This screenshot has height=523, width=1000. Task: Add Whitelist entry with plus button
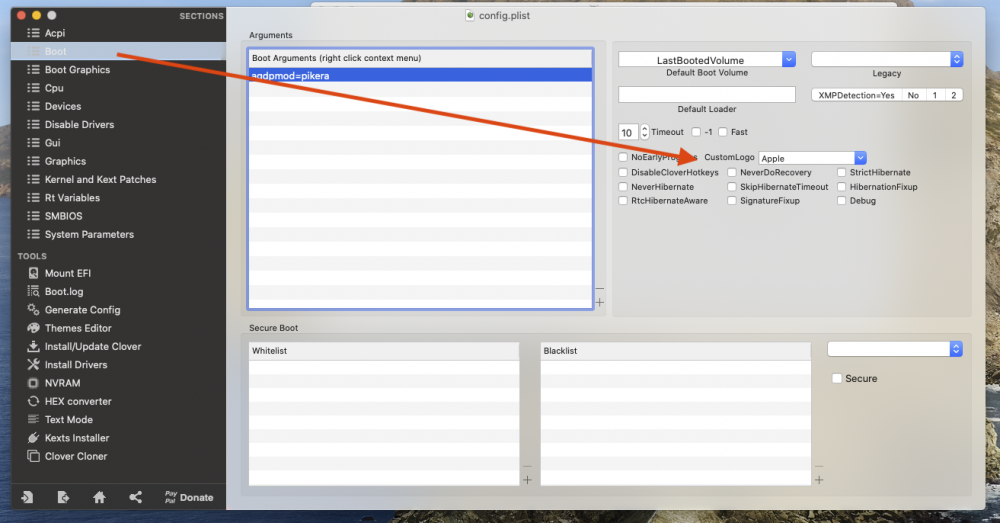(527, 480)
